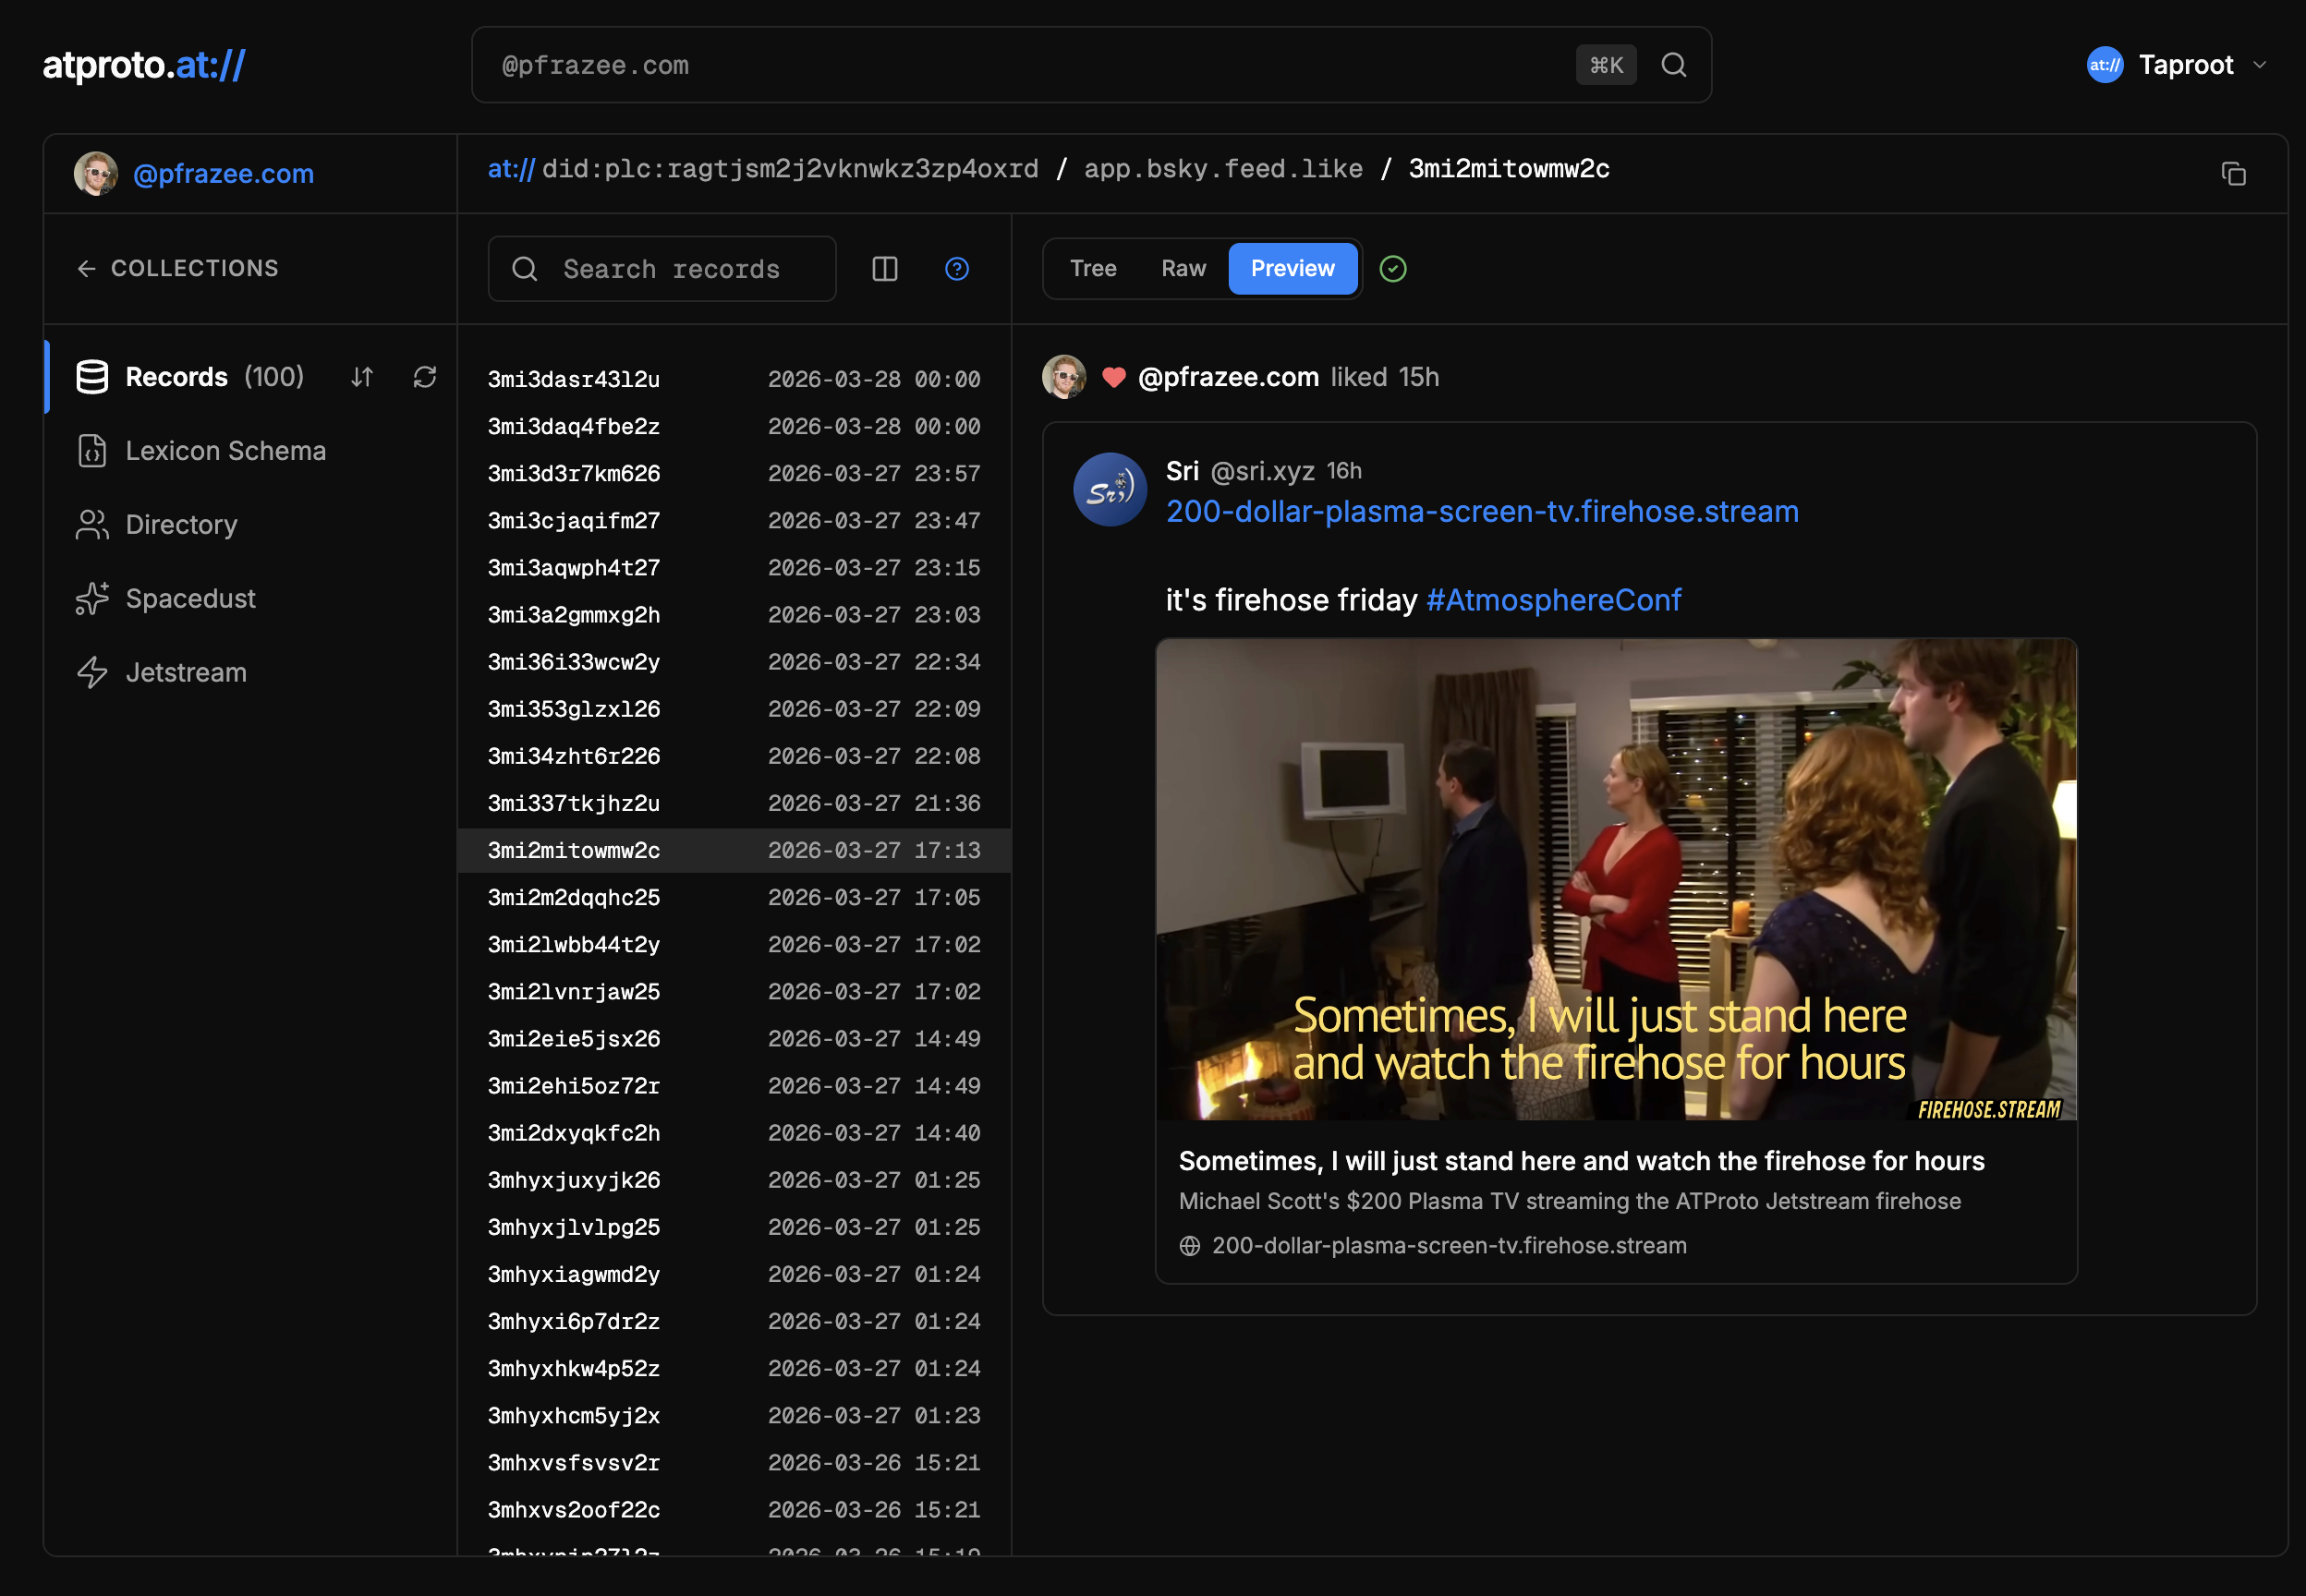2306x1596 pixels.
Task: Click the blue help question mark icon
Action: [x=956, y=269]
